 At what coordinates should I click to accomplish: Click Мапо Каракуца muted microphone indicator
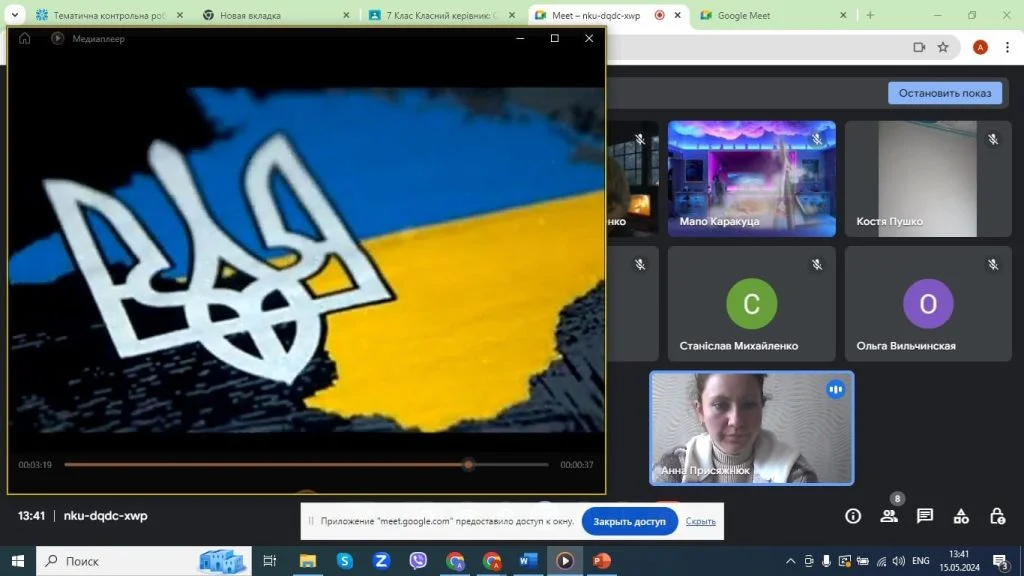click(817, 140)
